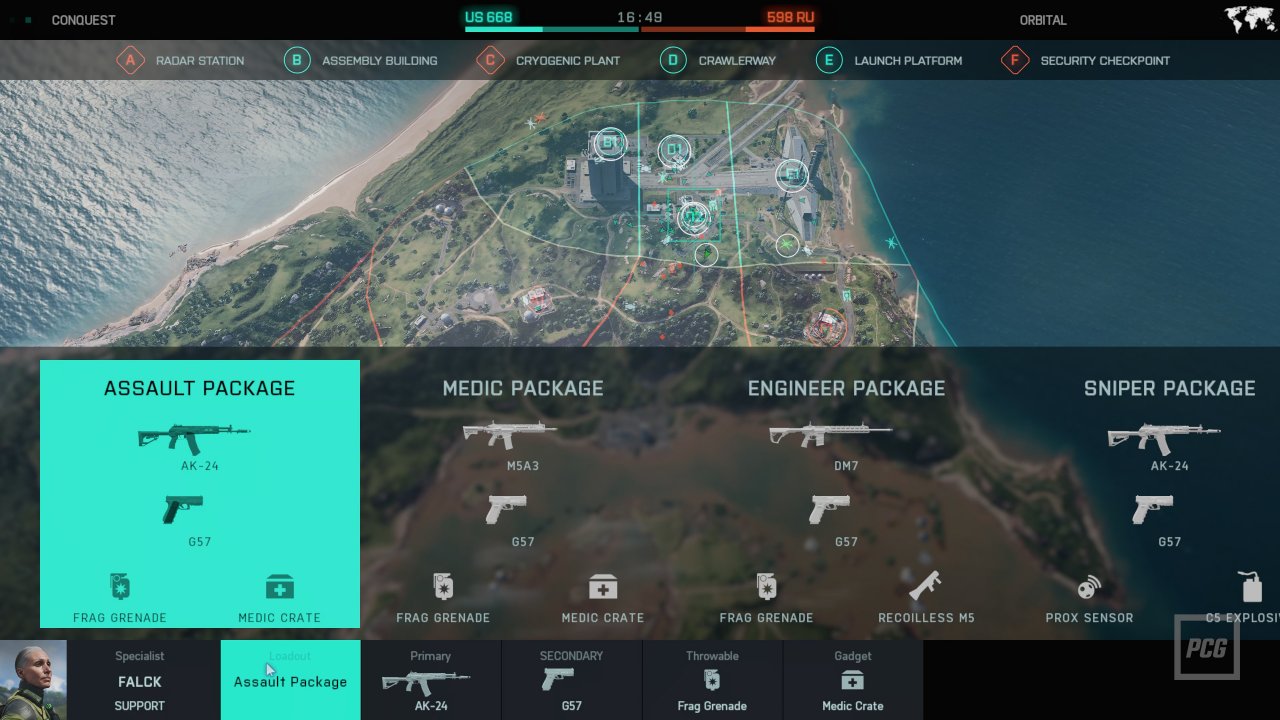
Task: Click M5A3 rifle in Medic Package
Action: (x=510, y=434)
